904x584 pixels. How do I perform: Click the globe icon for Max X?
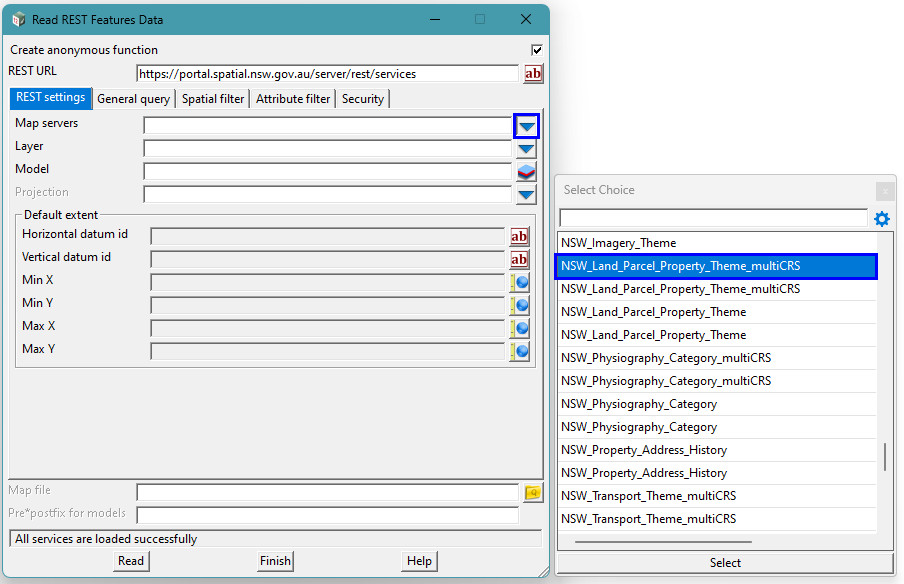[519, 329]
